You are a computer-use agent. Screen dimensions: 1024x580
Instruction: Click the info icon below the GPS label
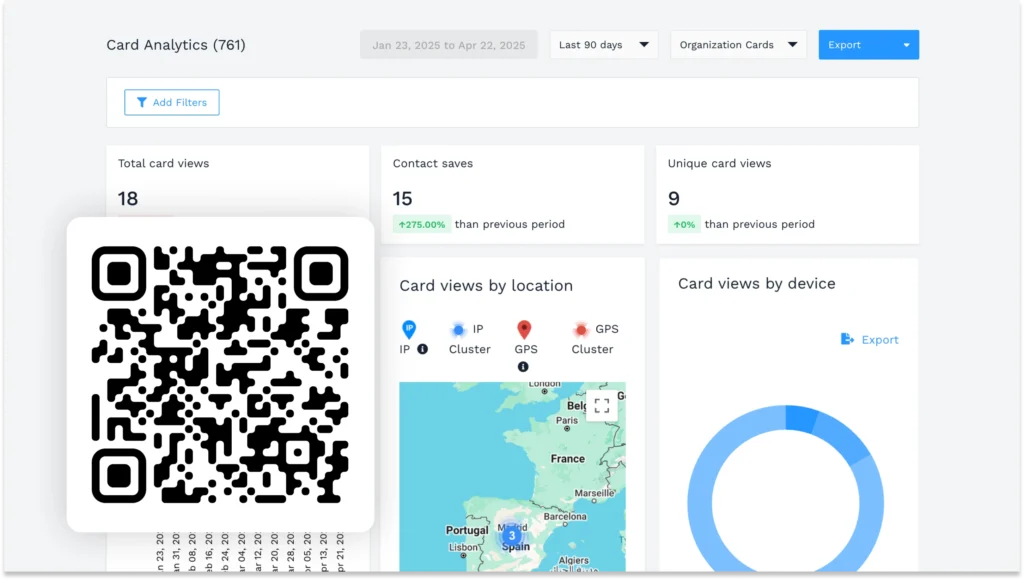(x=524, y=366)
